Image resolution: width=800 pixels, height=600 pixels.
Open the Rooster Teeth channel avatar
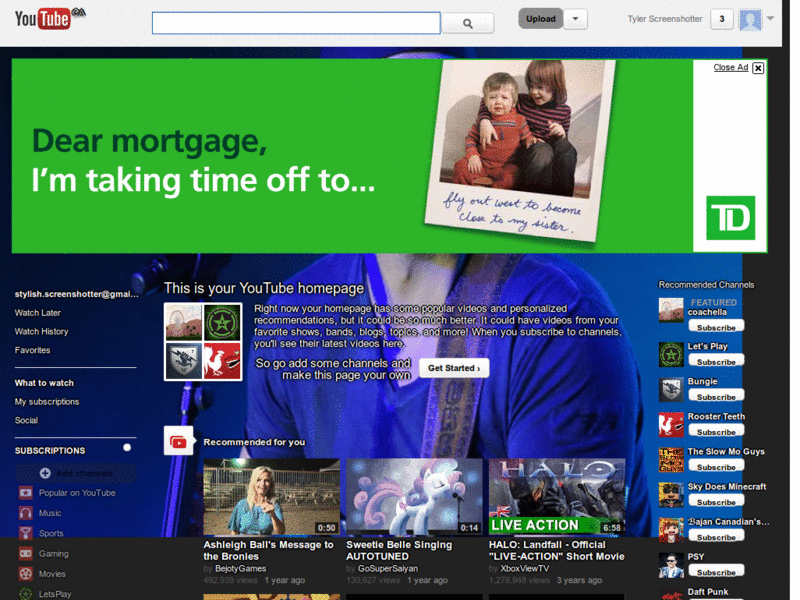click(x=671, y=425)
